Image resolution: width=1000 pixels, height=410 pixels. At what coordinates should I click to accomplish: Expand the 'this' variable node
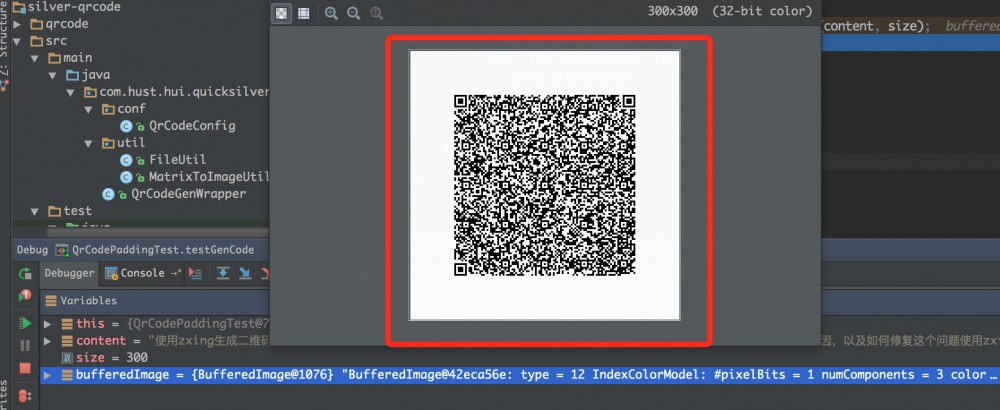(47, 324)
